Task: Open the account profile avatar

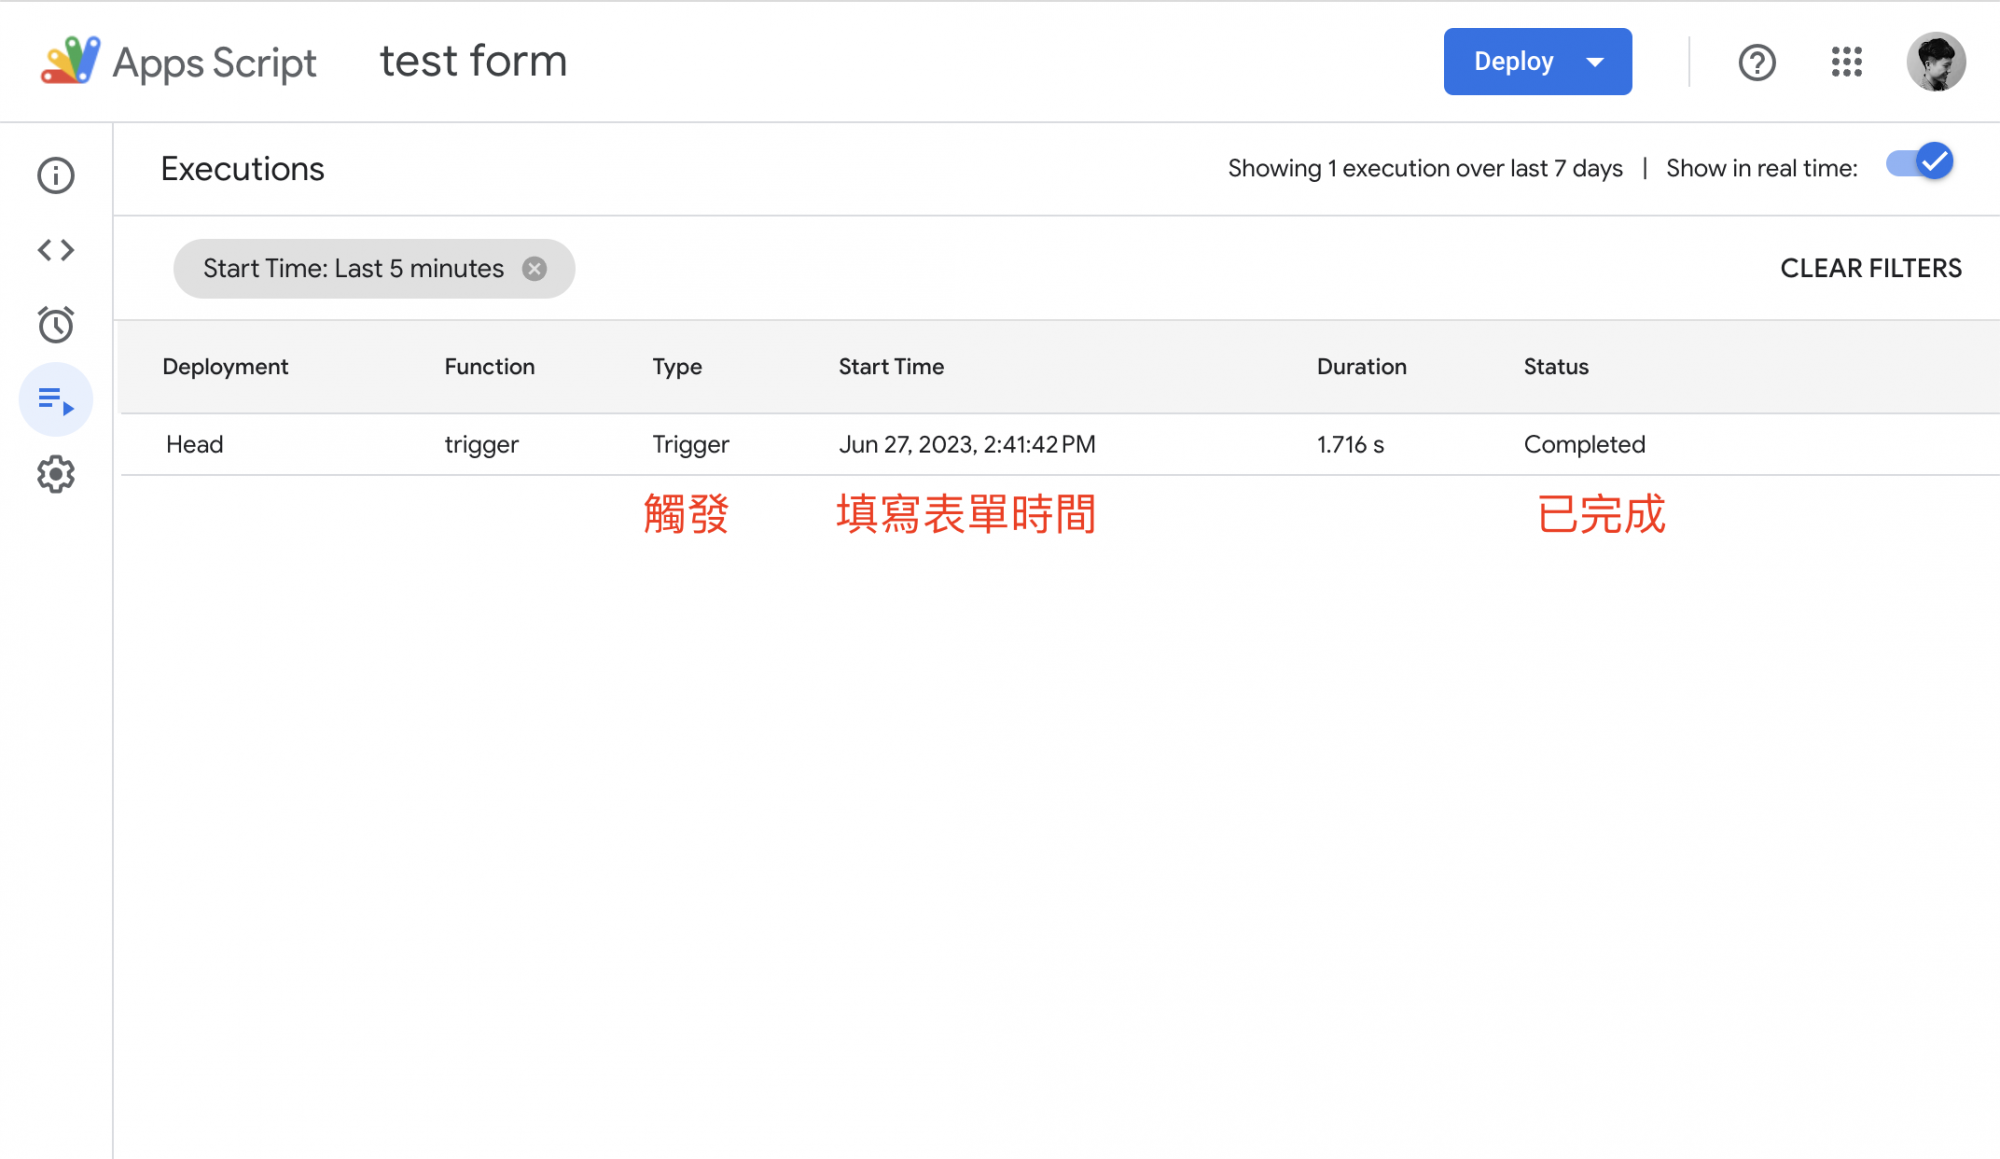Action: 1936,62
